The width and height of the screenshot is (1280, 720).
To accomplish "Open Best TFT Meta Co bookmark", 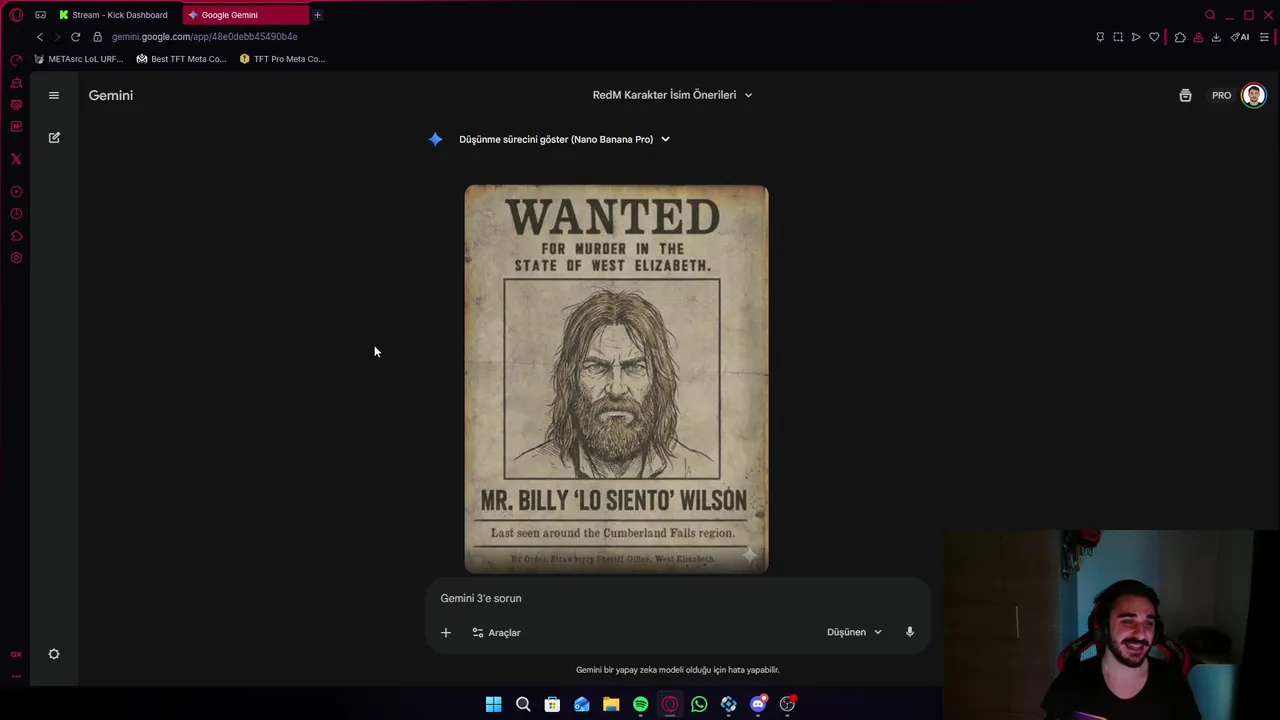I will [x=181, y=59].
